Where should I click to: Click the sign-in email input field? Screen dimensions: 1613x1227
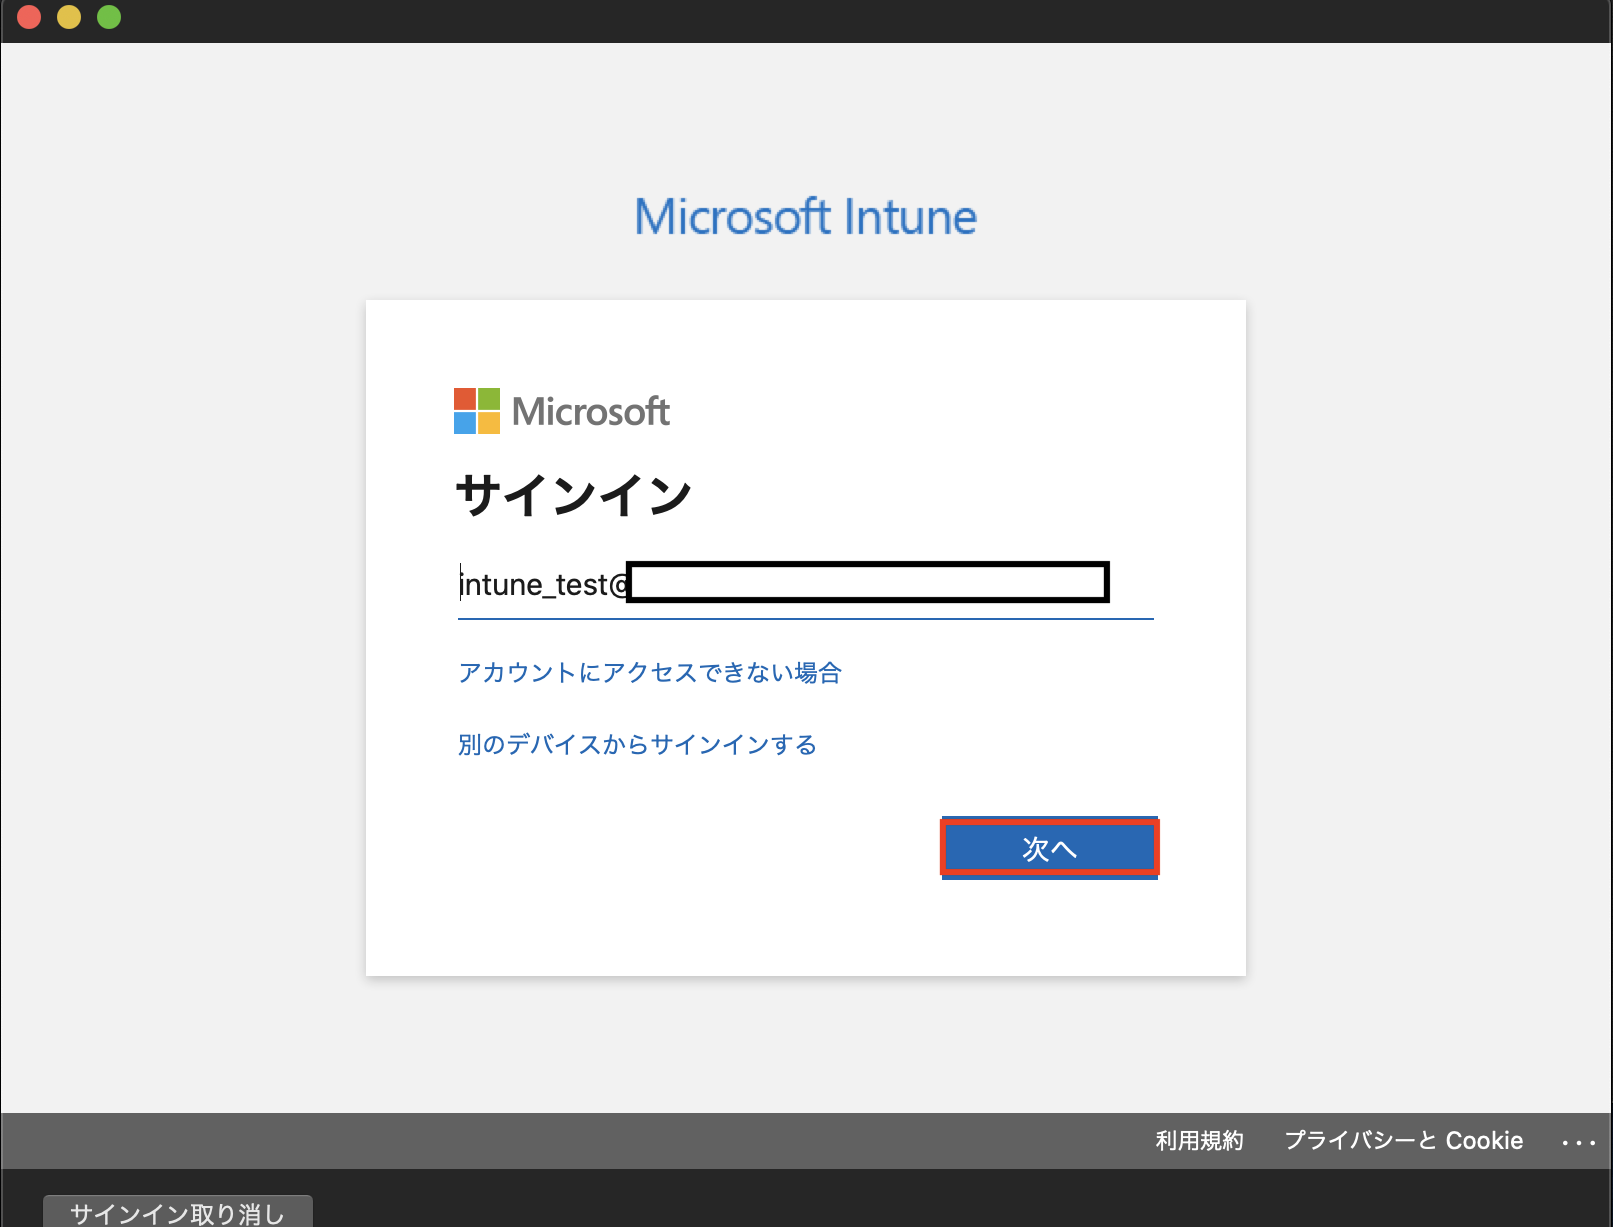click(x=805, y=584)
